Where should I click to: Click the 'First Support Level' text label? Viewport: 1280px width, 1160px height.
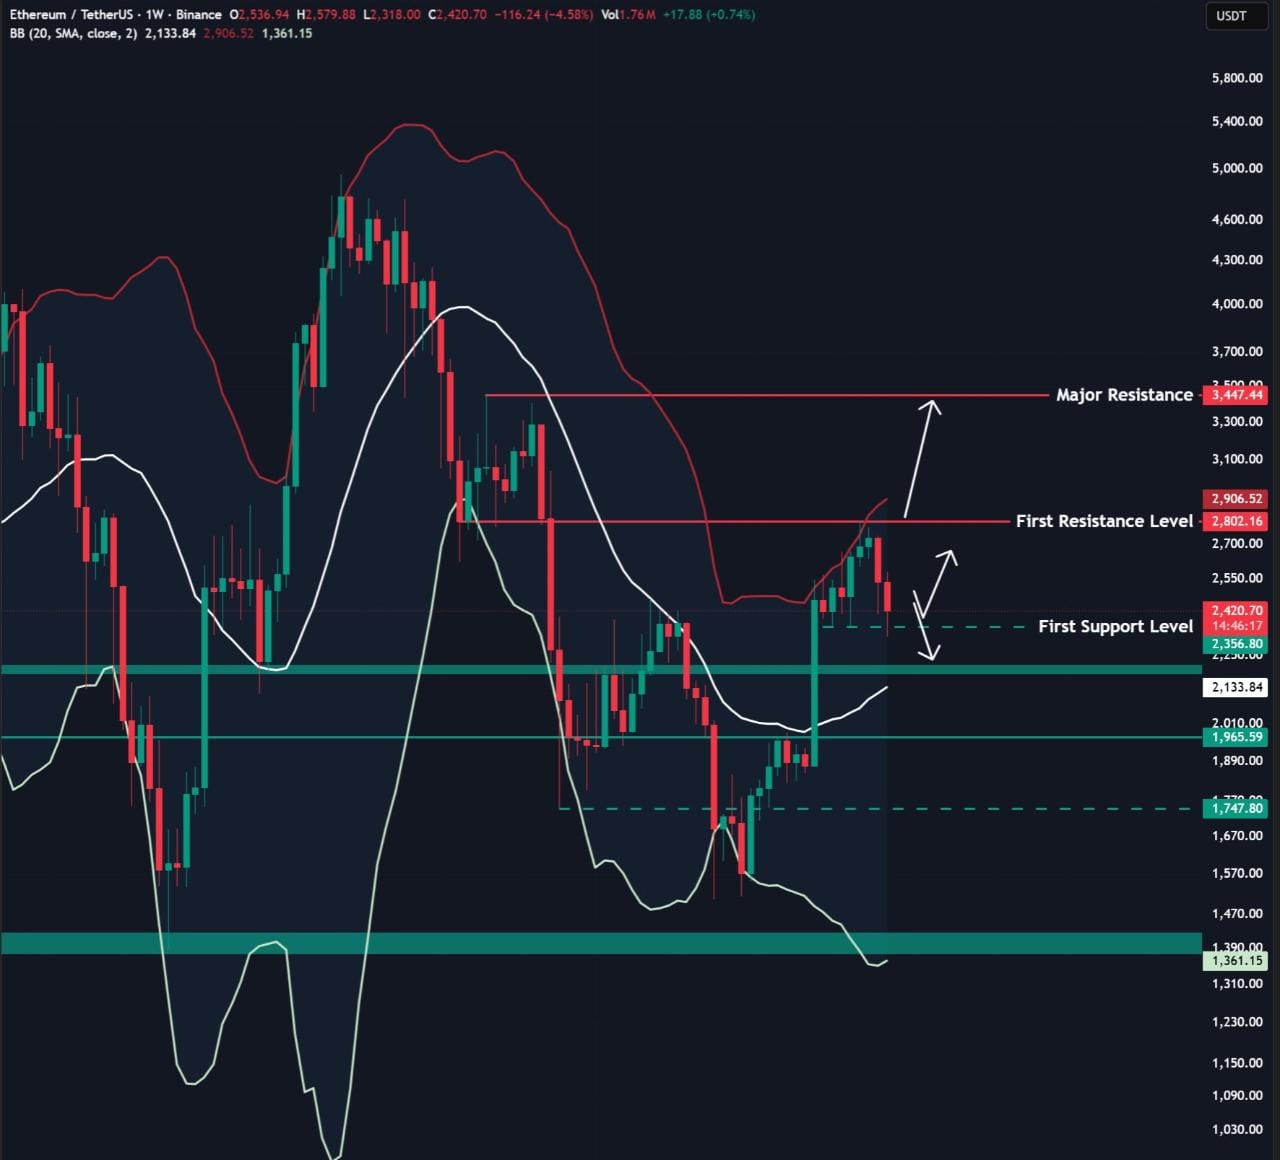[1115, 626]
